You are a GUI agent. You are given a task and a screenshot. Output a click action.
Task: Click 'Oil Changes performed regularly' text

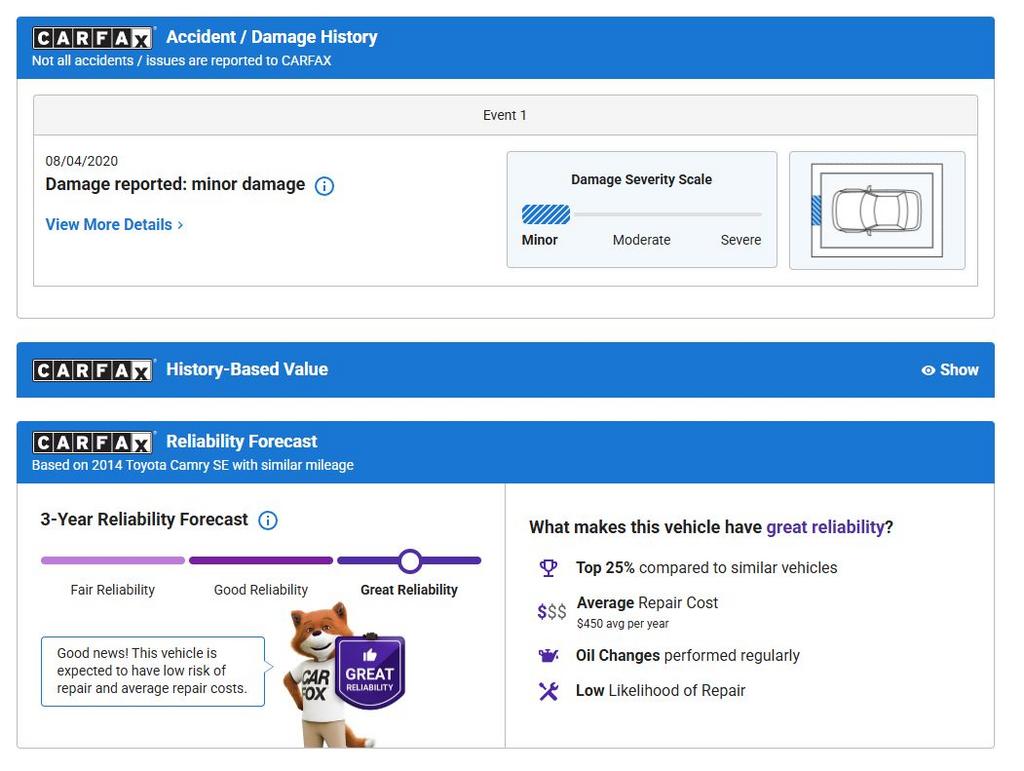(x=688, y=655)
